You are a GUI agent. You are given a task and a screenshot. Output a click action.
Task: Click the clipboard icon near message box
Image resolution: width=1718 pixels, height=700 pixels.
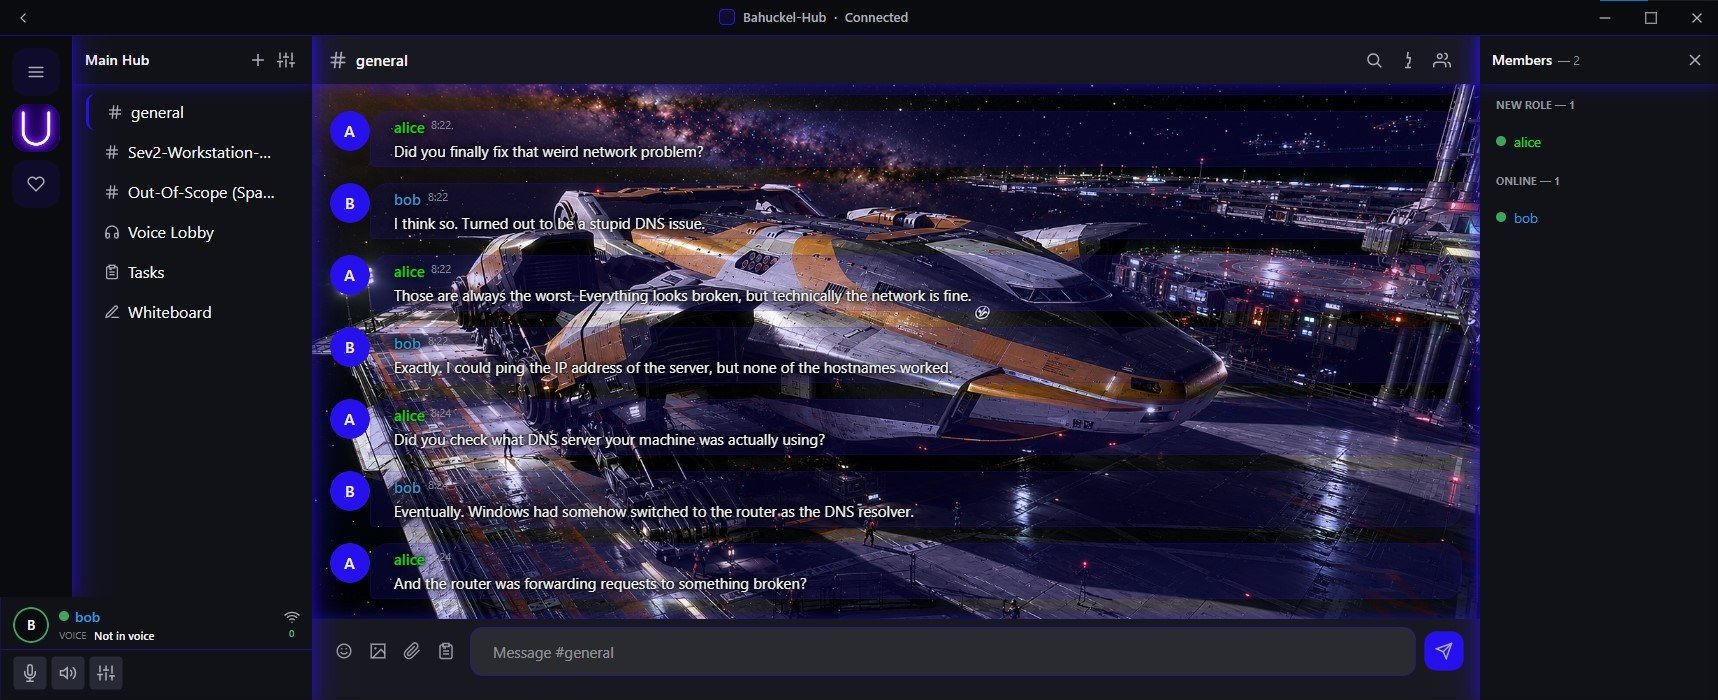tap(446, 651)
